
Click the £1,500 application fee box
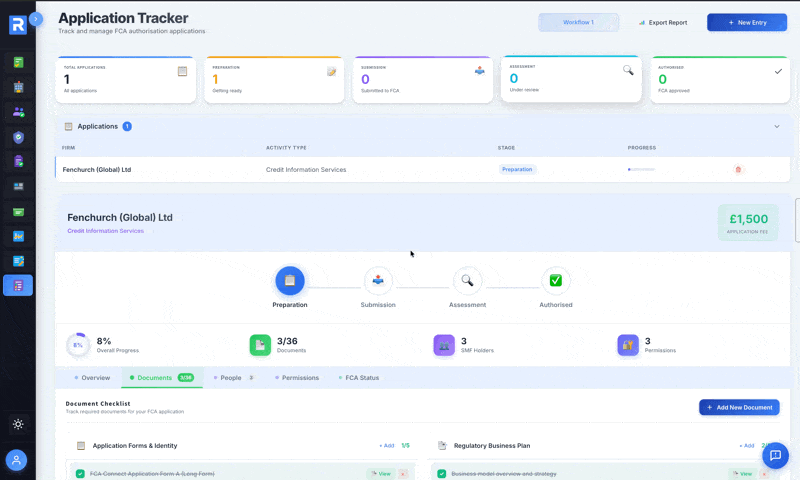point(748,223)
